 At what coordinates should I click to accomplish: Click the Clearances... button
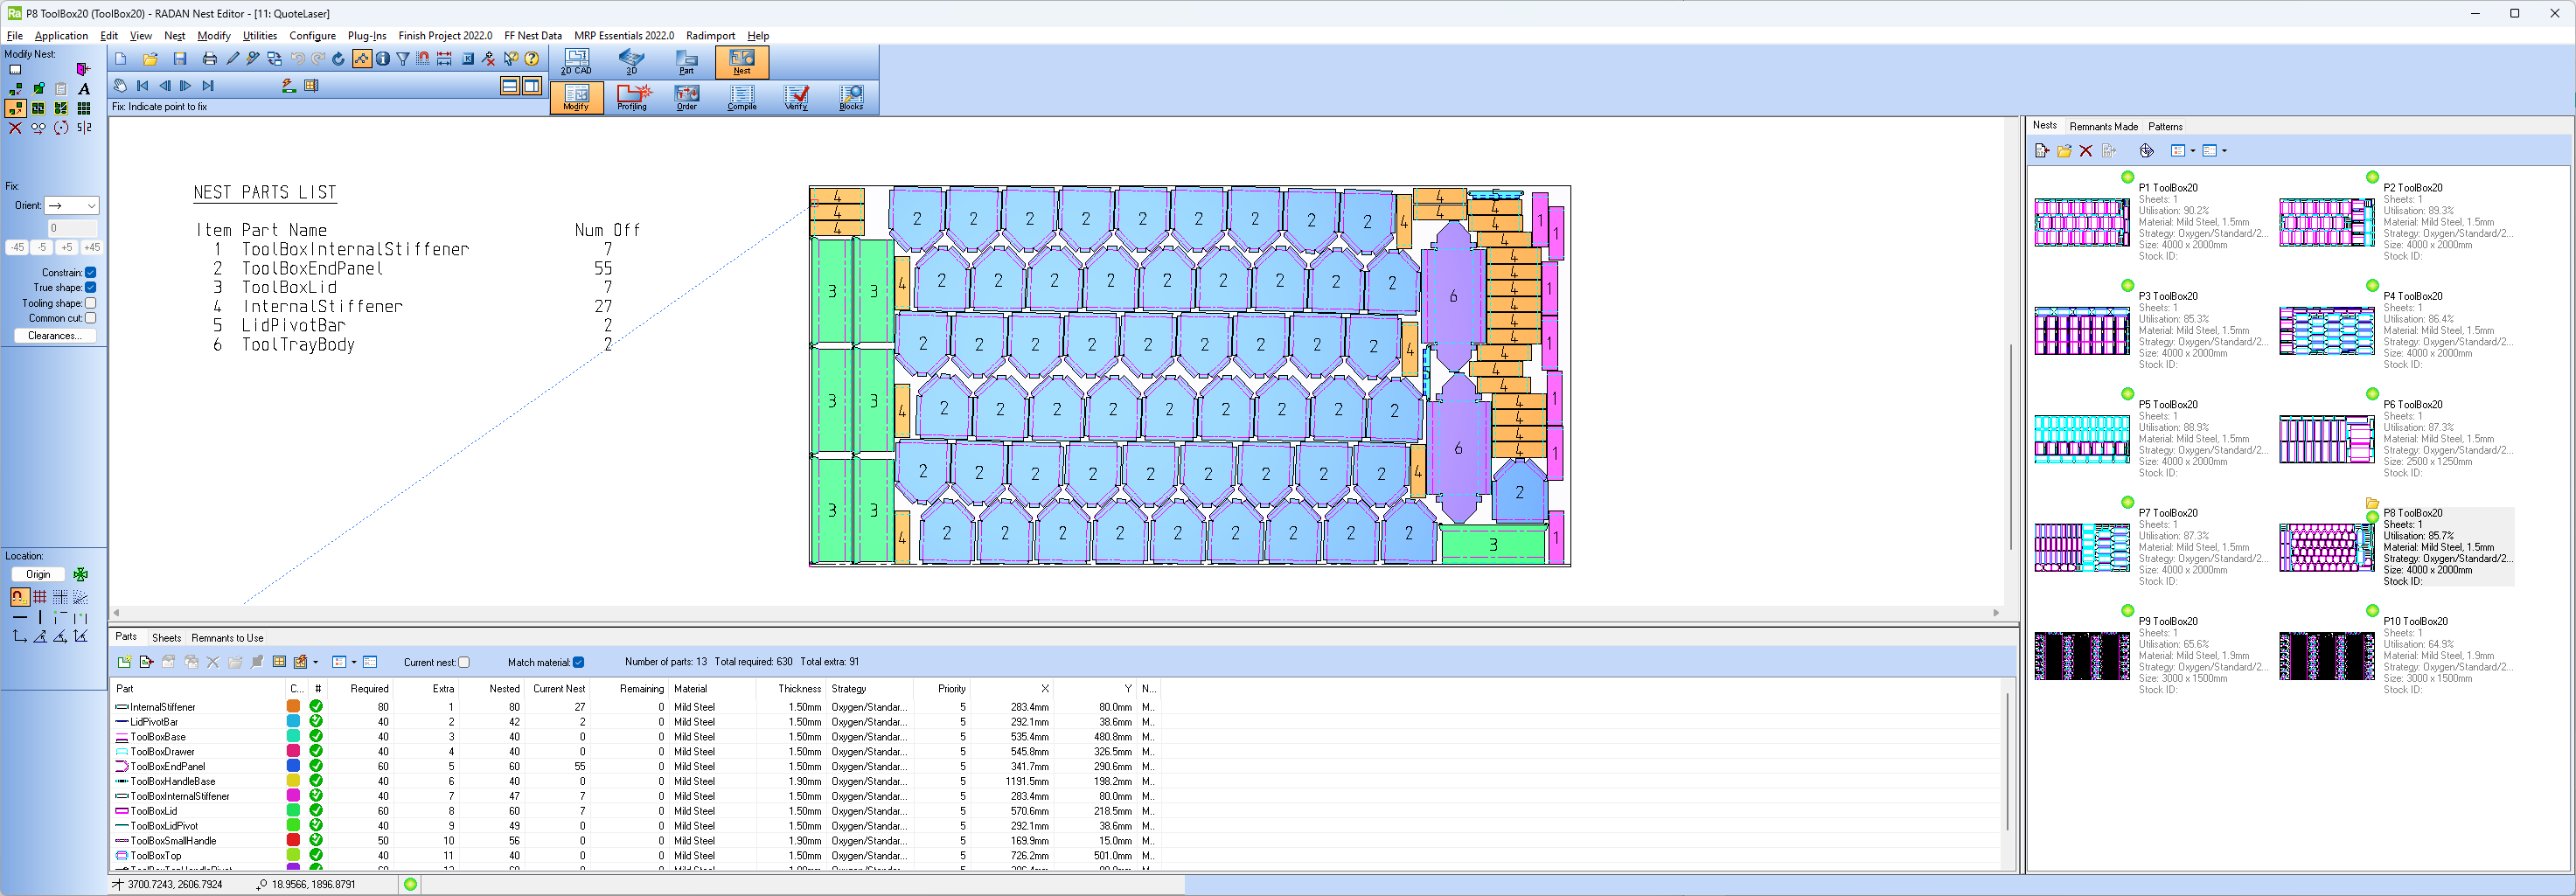click(x=55, y=336)
